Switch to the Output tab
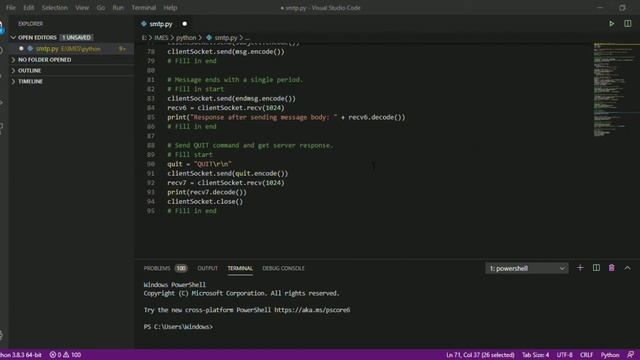The height and width of the screenshot is (360, 640). click(207, 268)
